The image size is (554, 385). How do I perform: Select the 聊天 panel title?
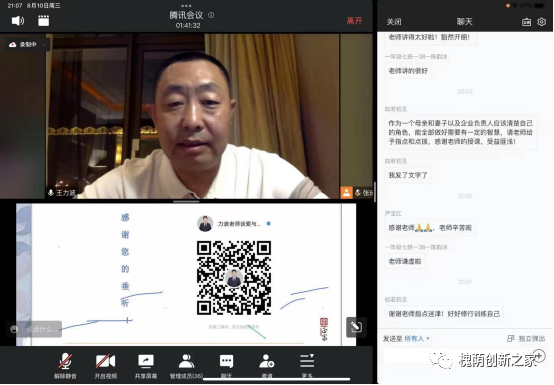[x=465, y=22]
